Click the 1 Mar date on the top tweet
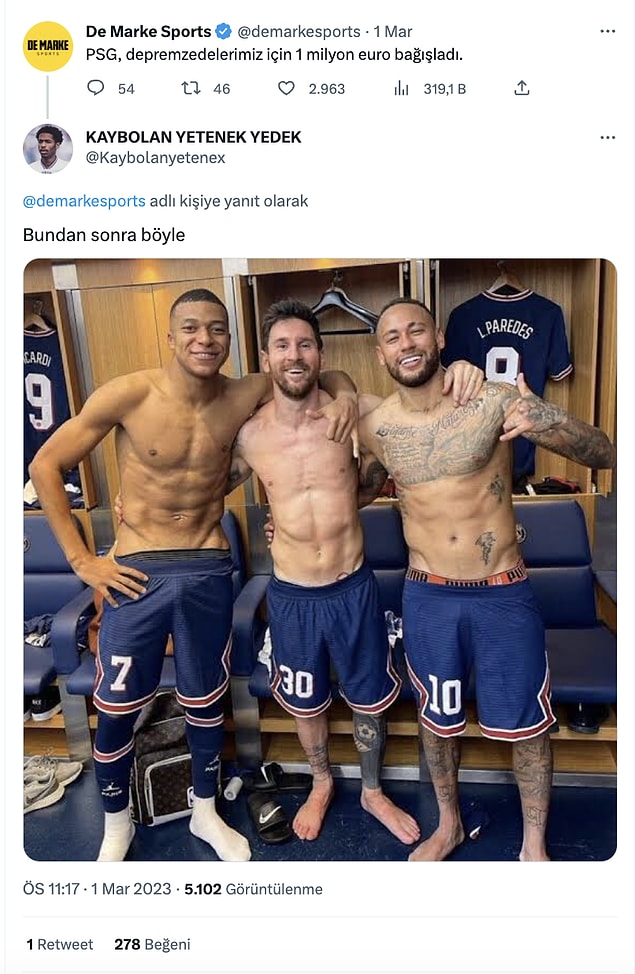635x974 pixels. [x=393, y=32]
